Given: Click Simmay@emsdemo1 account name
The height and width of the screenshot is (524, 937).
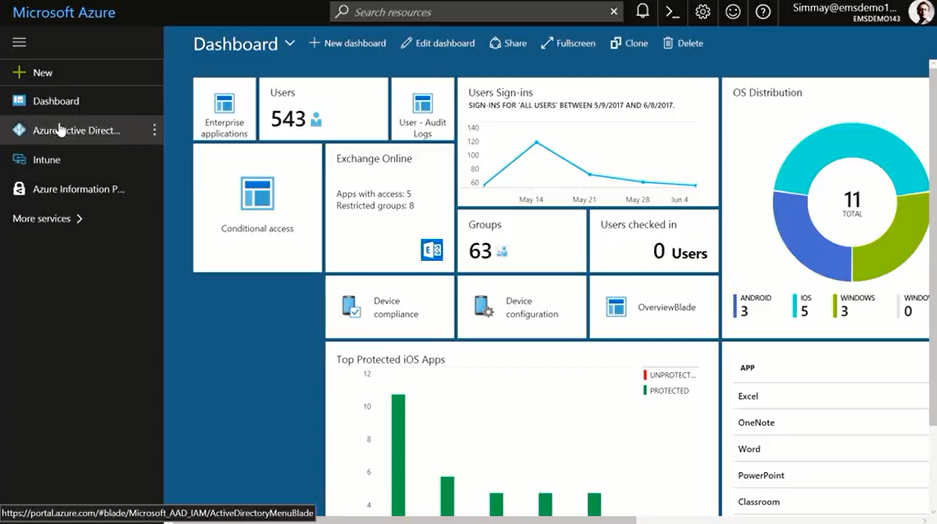Looking at the screenshot, I should (x=844, y=8).
